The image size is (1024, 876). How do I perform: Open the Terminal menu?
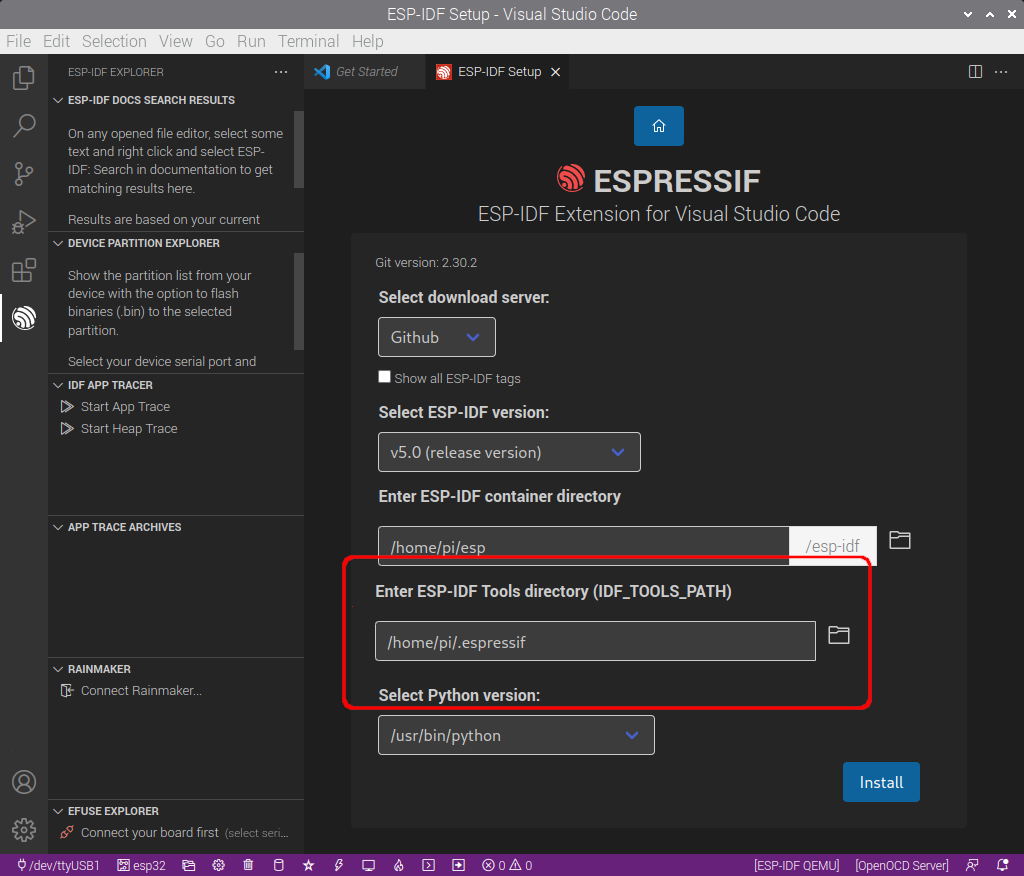308,41
